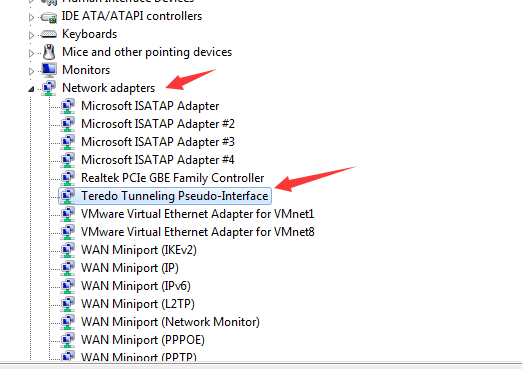This screenshot has height=369, width=522.
Task: Select WAN Miniport (Network Monitor)
Action: click(170, 322)
